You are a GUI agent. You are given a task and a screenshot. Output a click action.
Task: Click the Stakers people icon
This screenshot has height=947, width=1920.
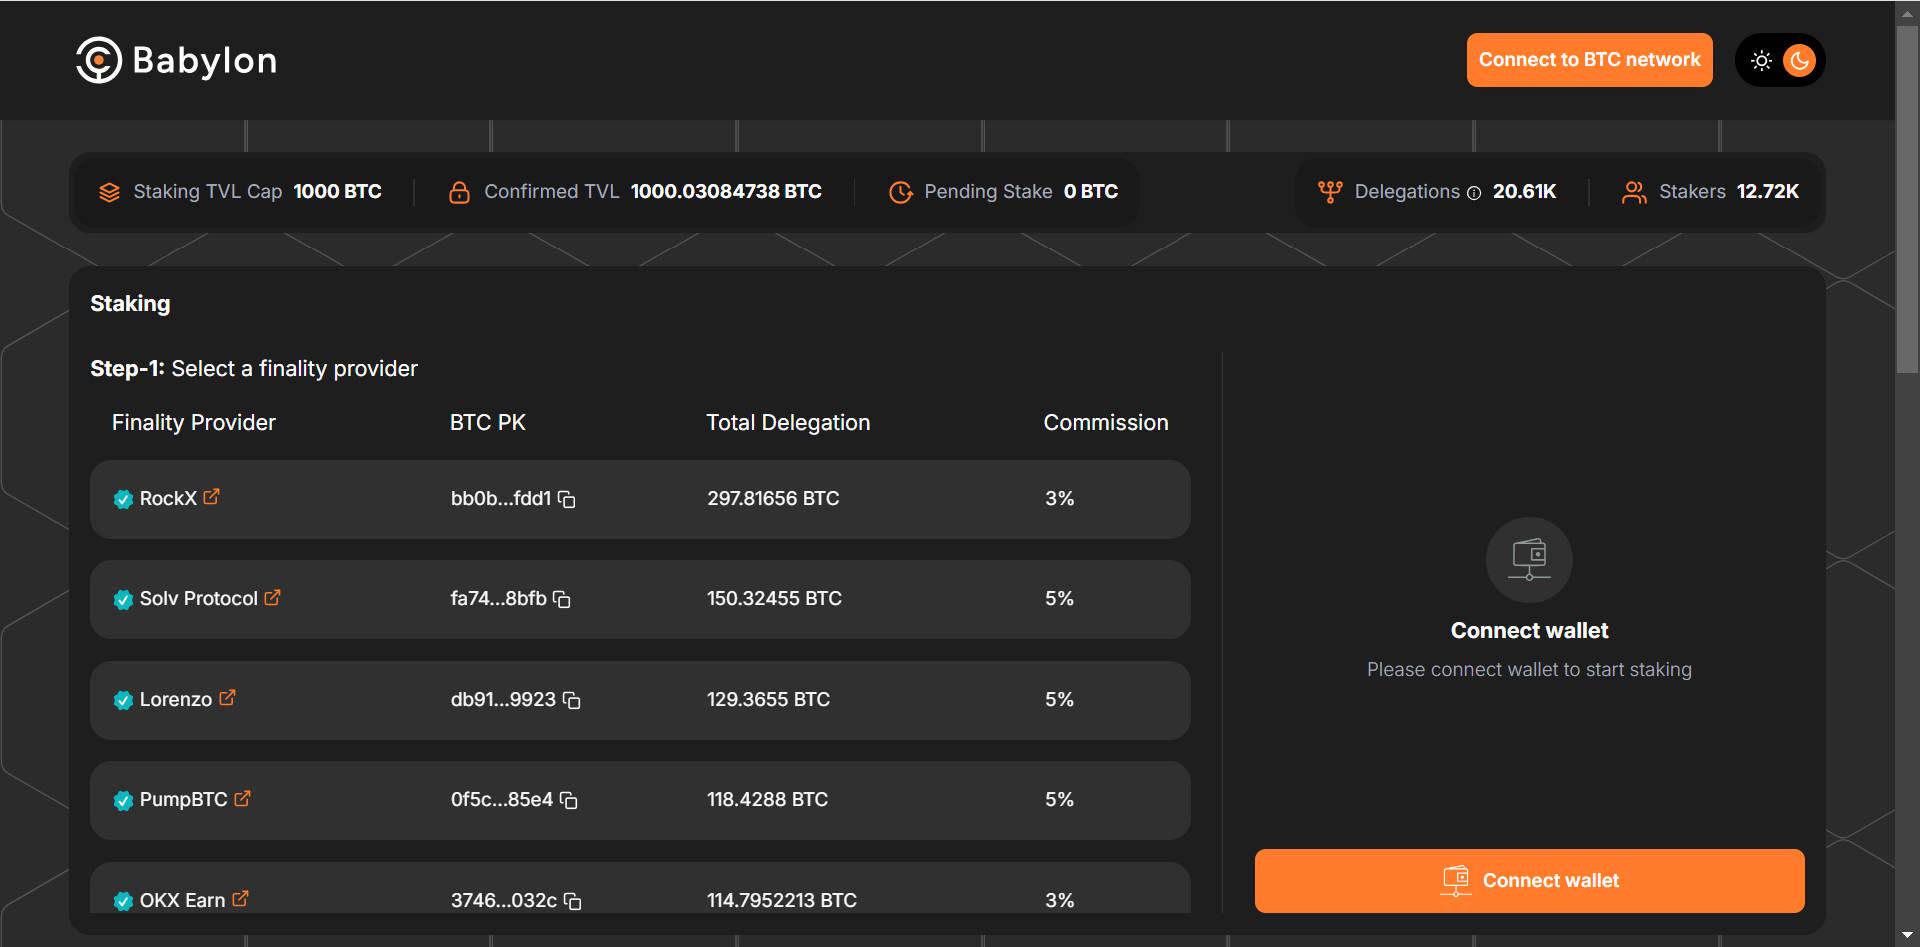(x=1634, y=192)
